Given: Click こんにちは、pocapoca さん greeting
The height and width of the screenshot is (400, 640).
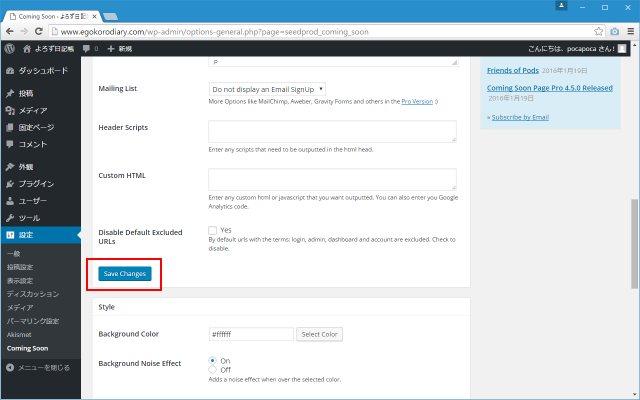Looking at the screenshot, I should coord(571,49).
